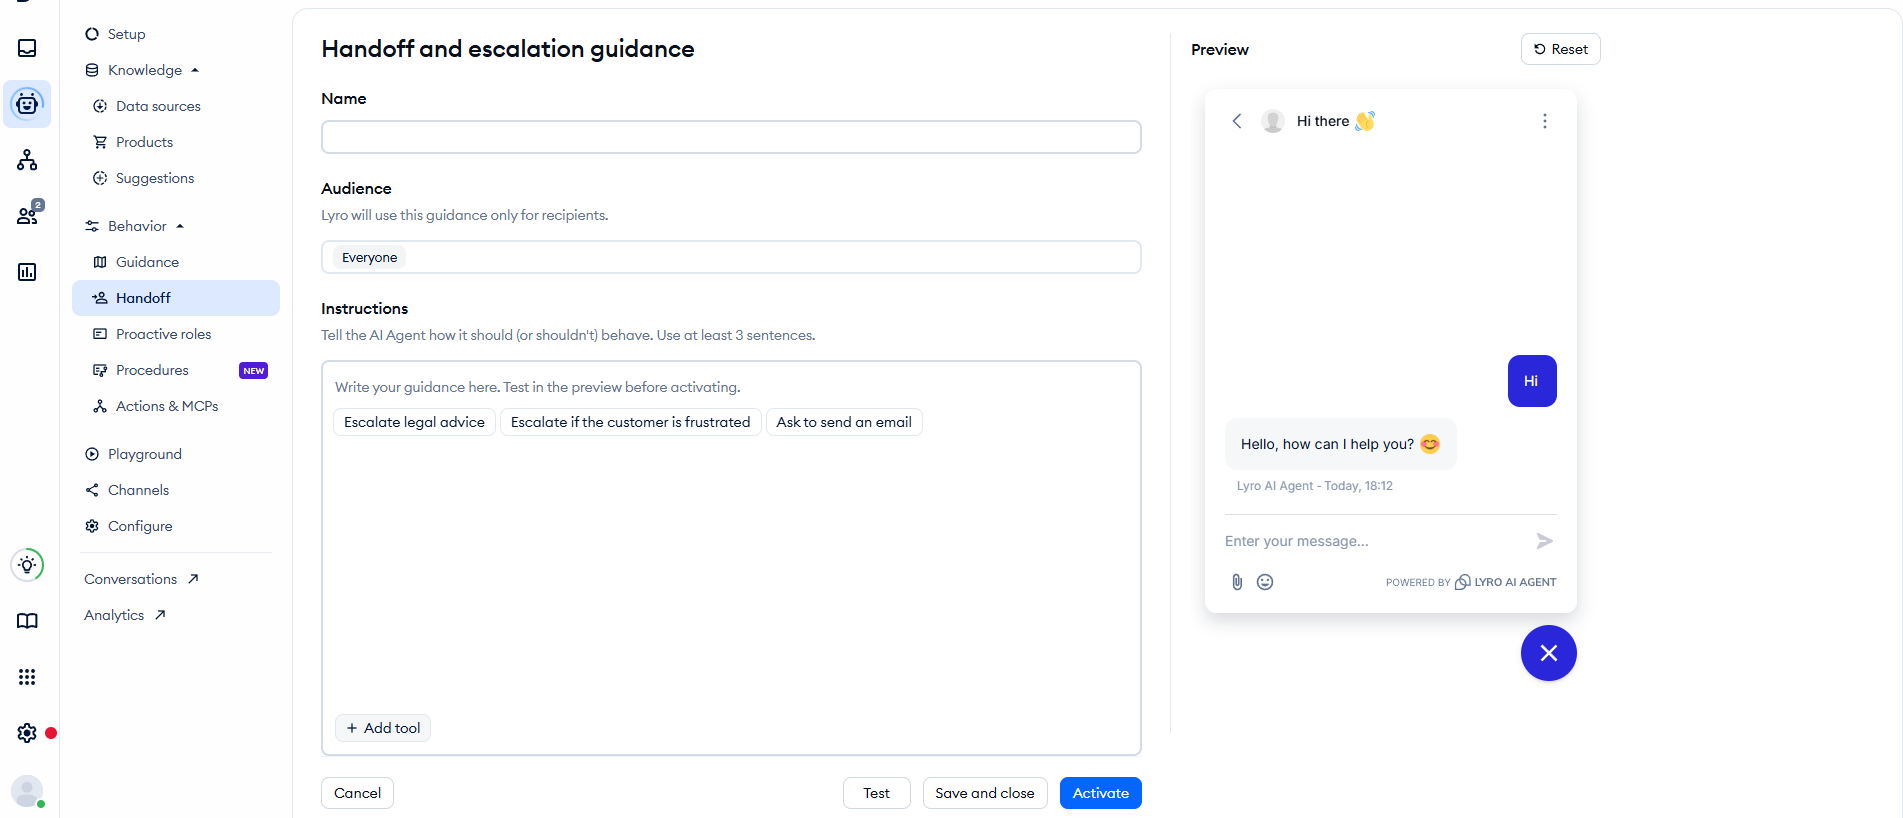
Task: Open the Customers icon with badge
Action: point(29,214)
